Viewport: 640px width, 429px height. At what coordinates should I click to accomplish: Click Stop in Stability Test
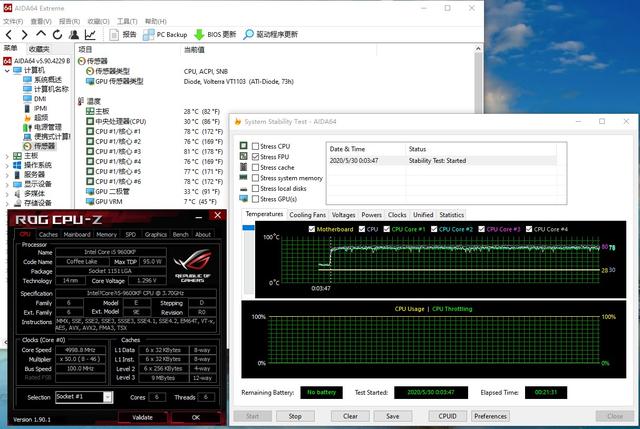(295, 416)
